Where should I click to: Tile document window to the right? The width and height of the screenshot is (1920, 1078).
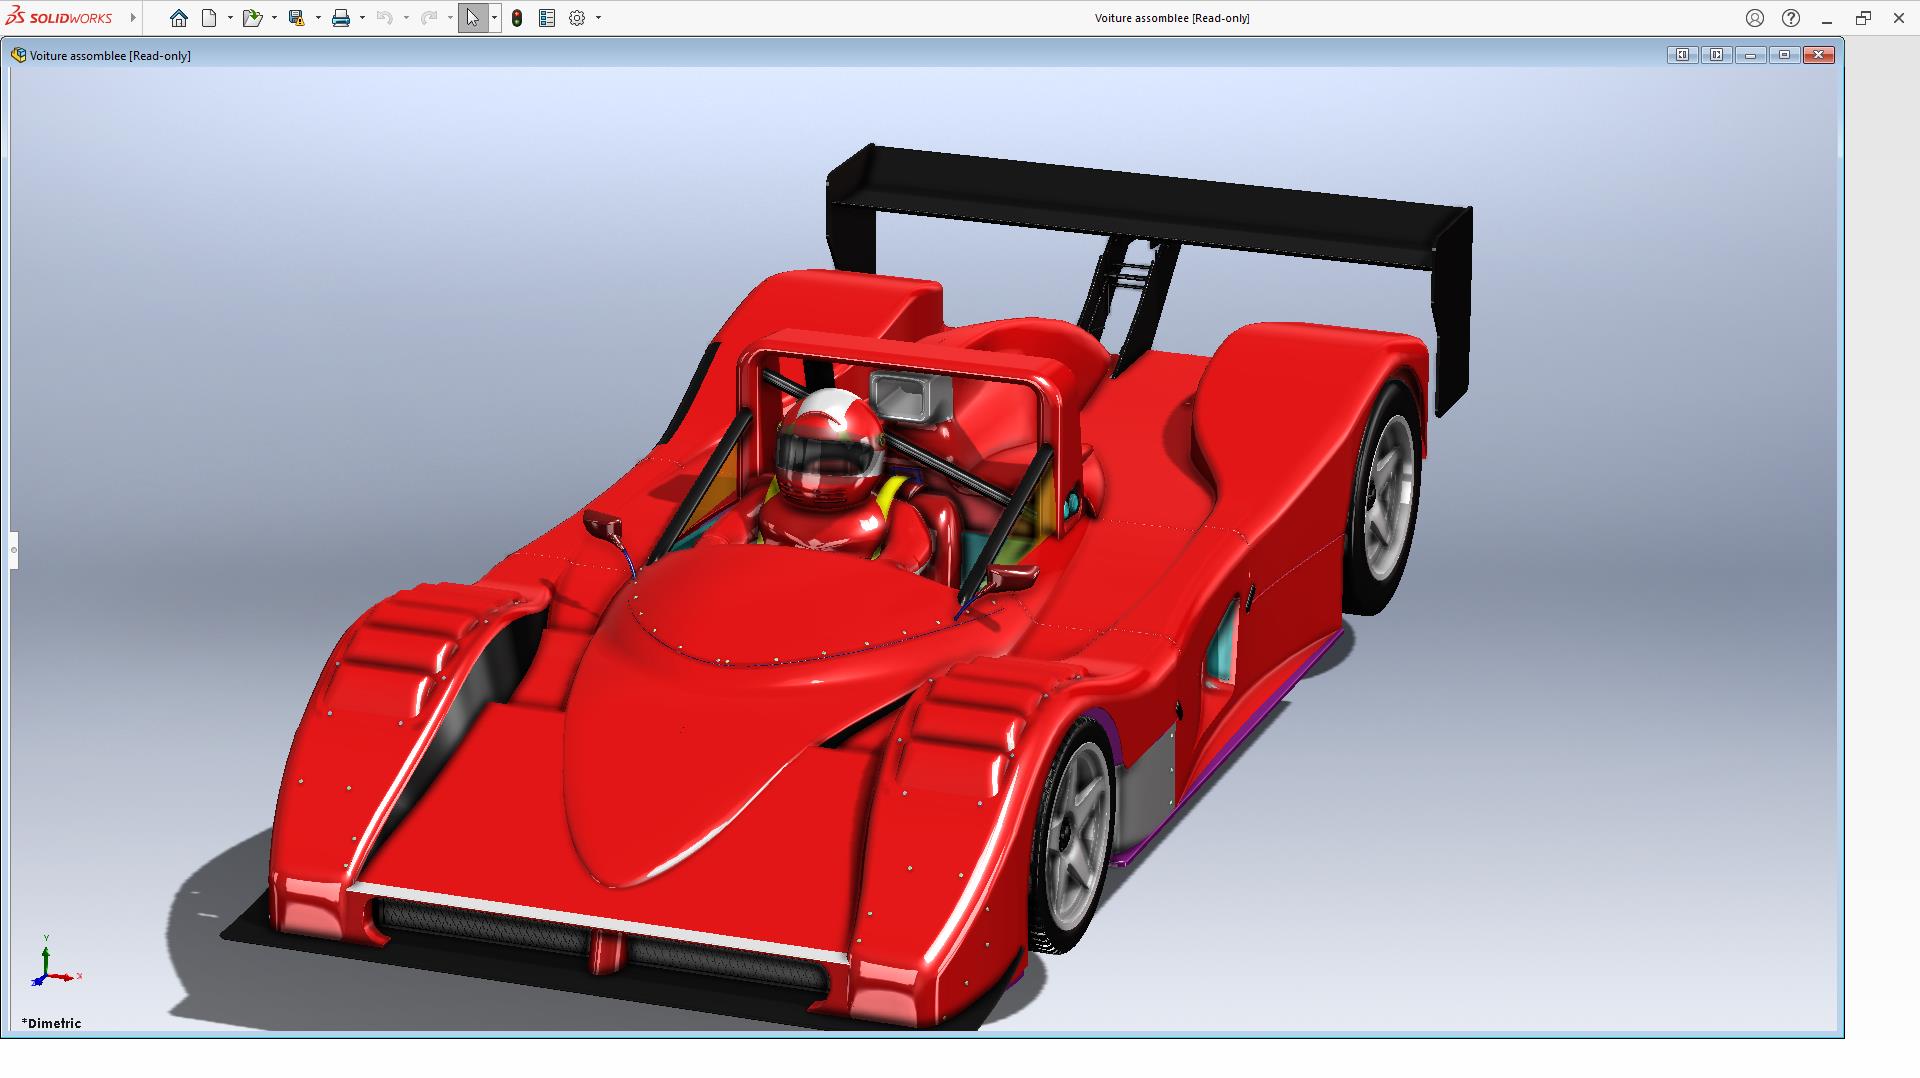(x=1716, y=55)
